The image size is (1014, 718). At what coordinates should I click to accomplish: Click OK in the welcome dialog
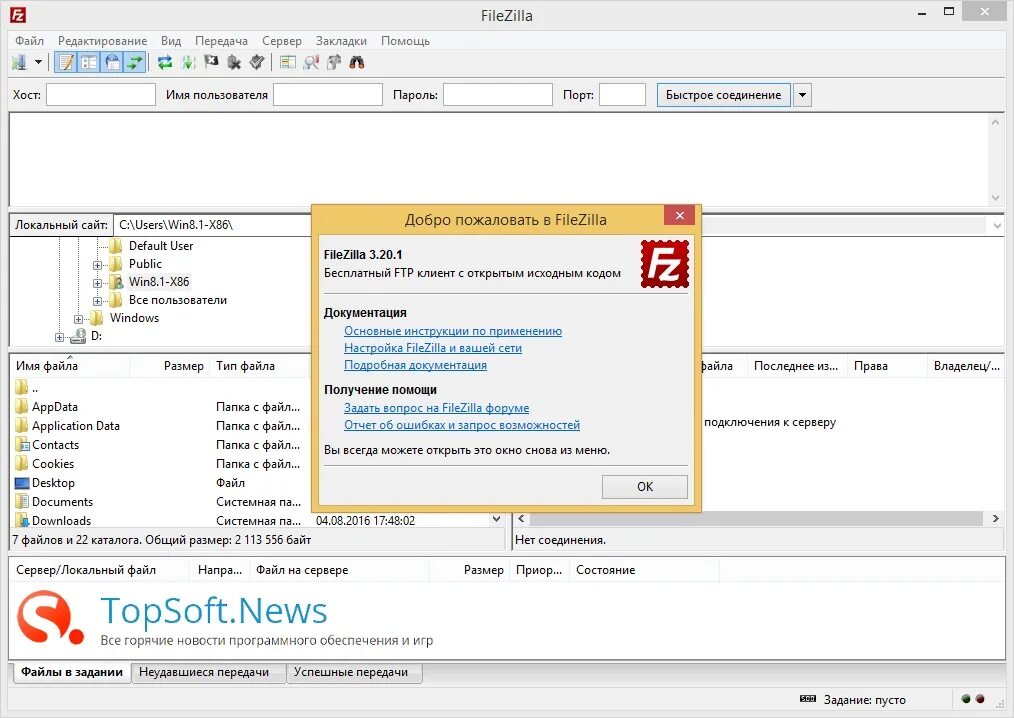645,486
